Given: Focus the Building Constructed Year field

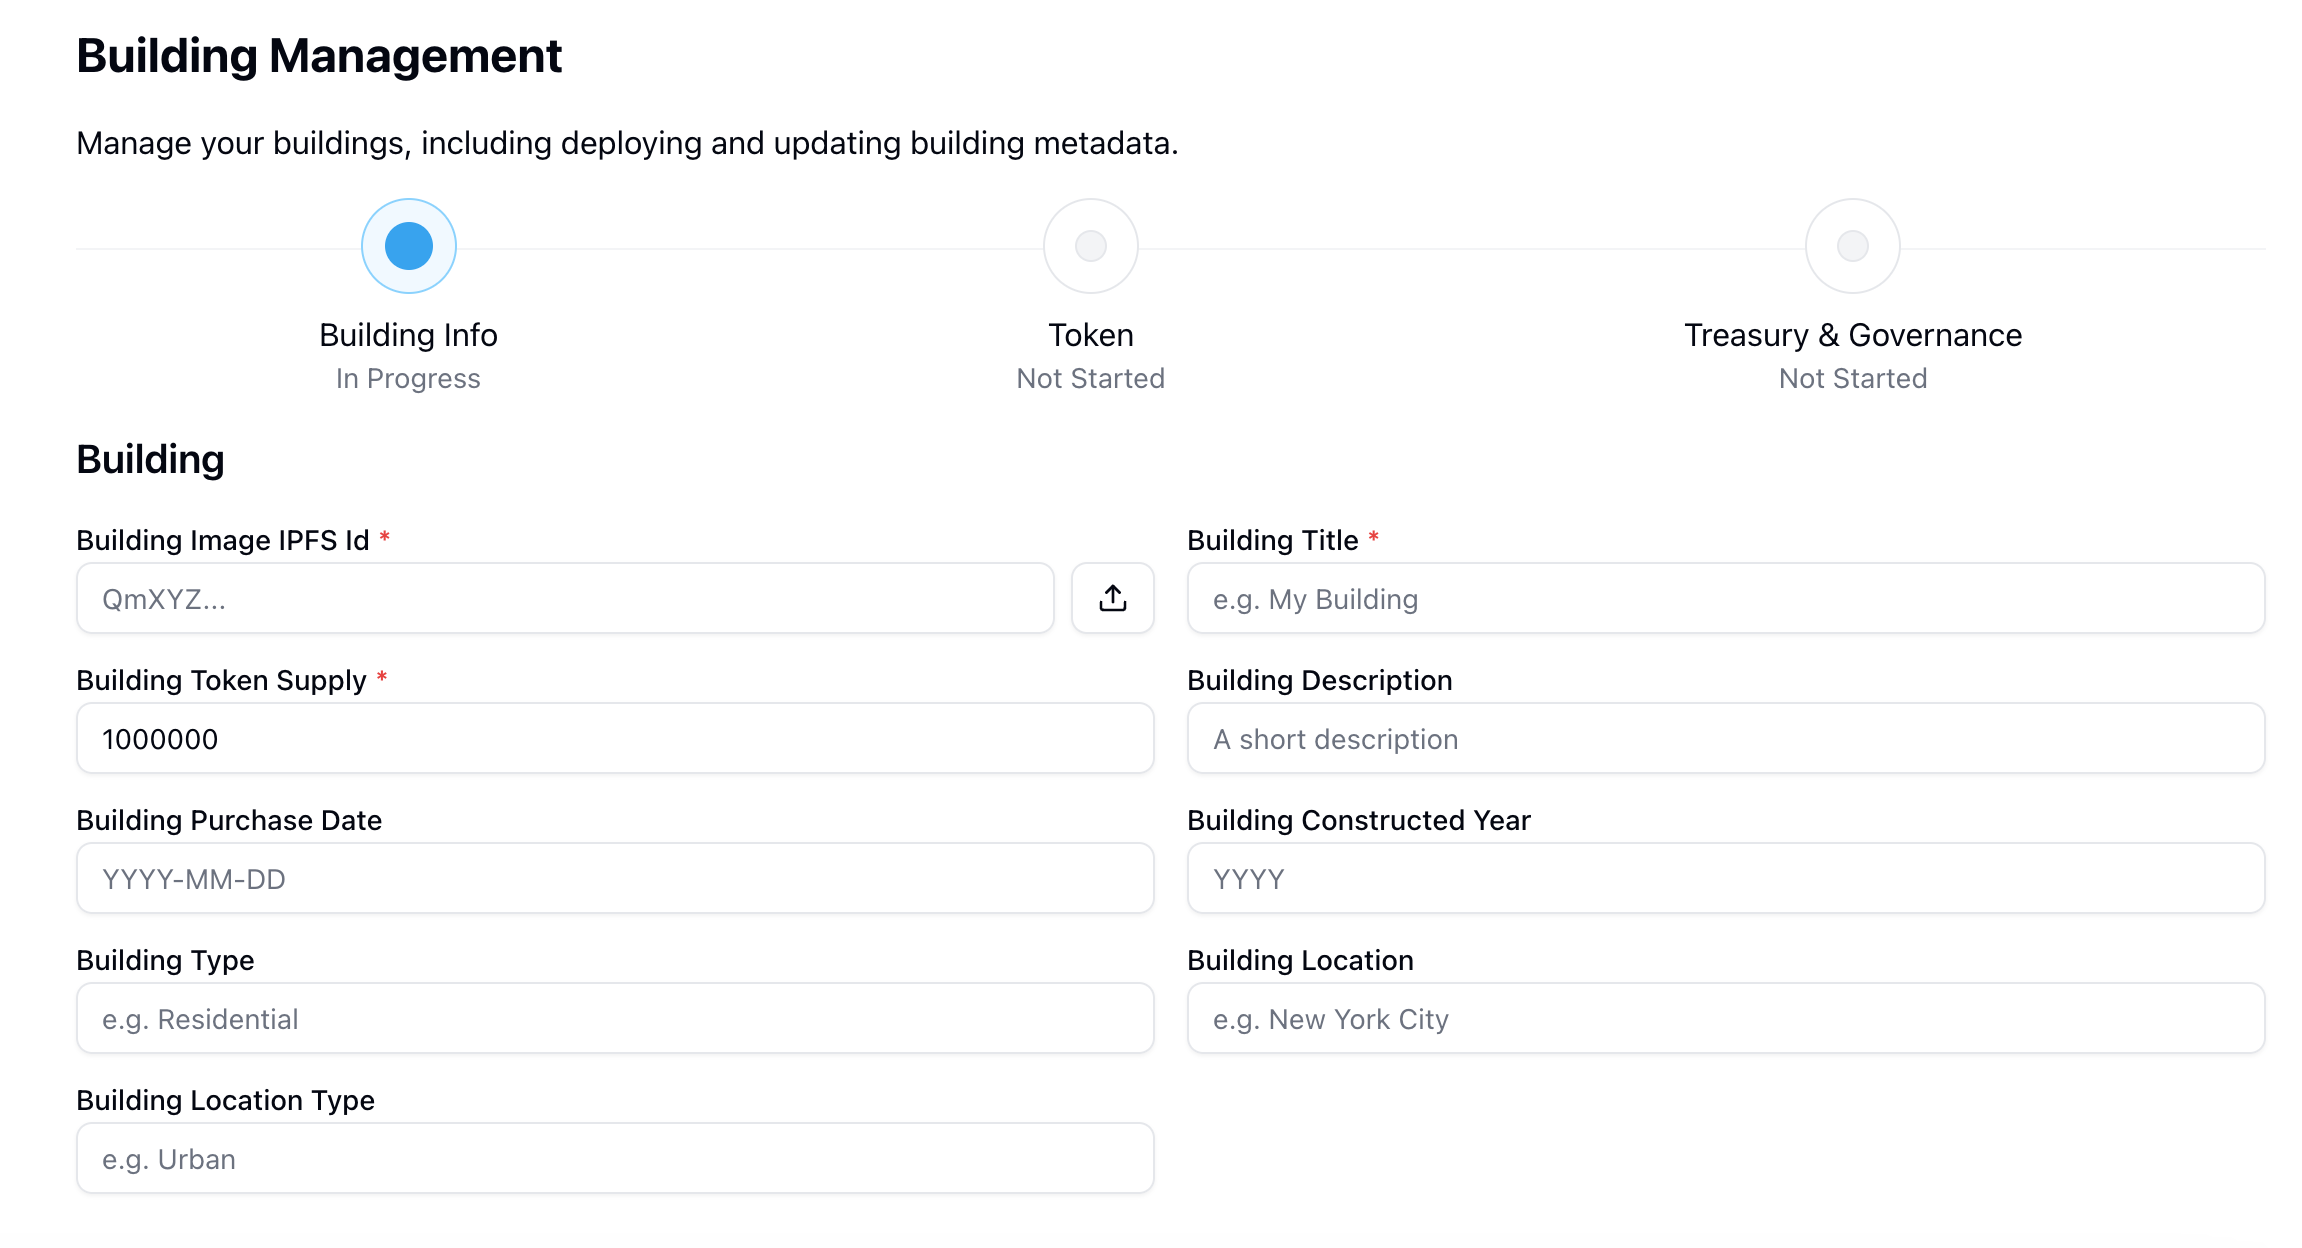Looking at the screenshot, I should pos(1725,878).
